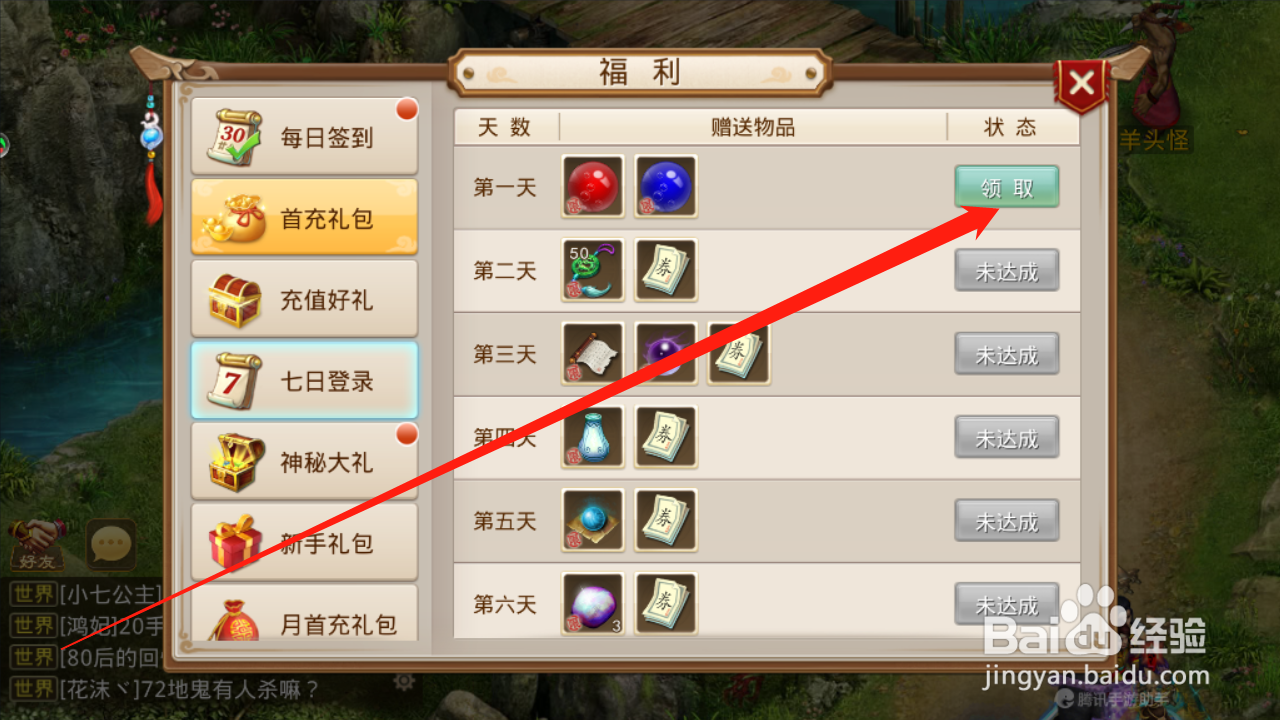Open the chat speech bubble icon
Viewport: 1280px width, 720px height.
coord(111,544)
